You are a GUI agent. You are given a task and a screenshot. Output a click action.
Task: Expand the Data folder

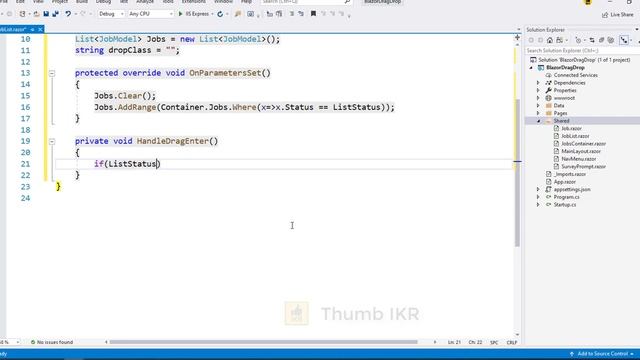pyautogui.click(x=538, y=106)
